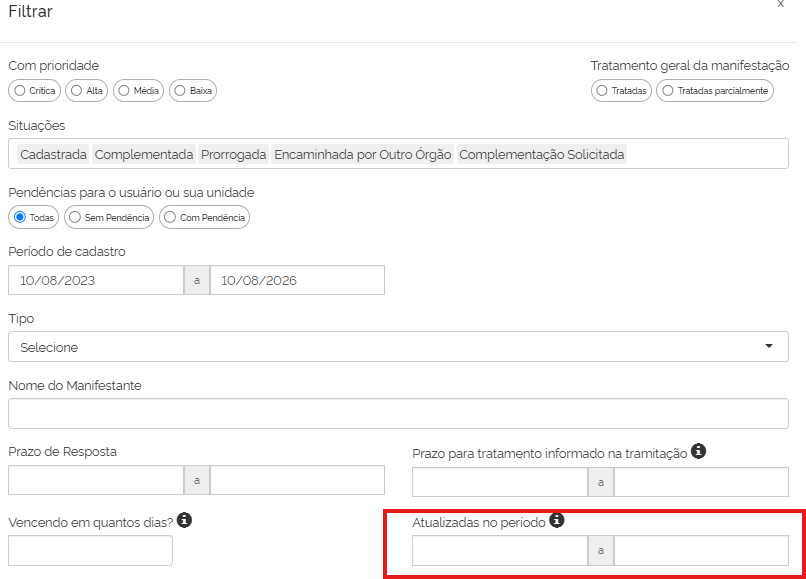Image resolution: width=806 pixels, height=579 pixels.
Task: Focus the Nome do Manifestante field
Action: click(398, 413)
